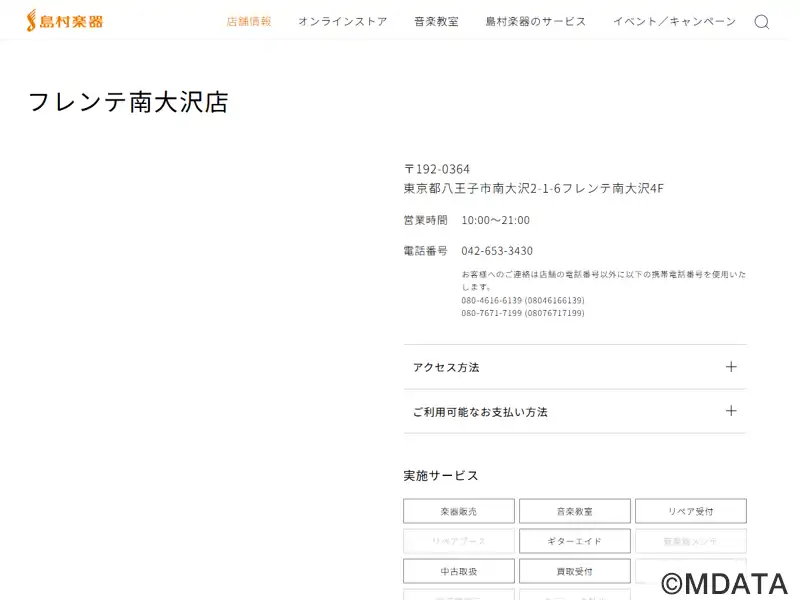800x600 pixels.
Task: Open イベント/キャンペーン menu item
Action: coord(674,21)
